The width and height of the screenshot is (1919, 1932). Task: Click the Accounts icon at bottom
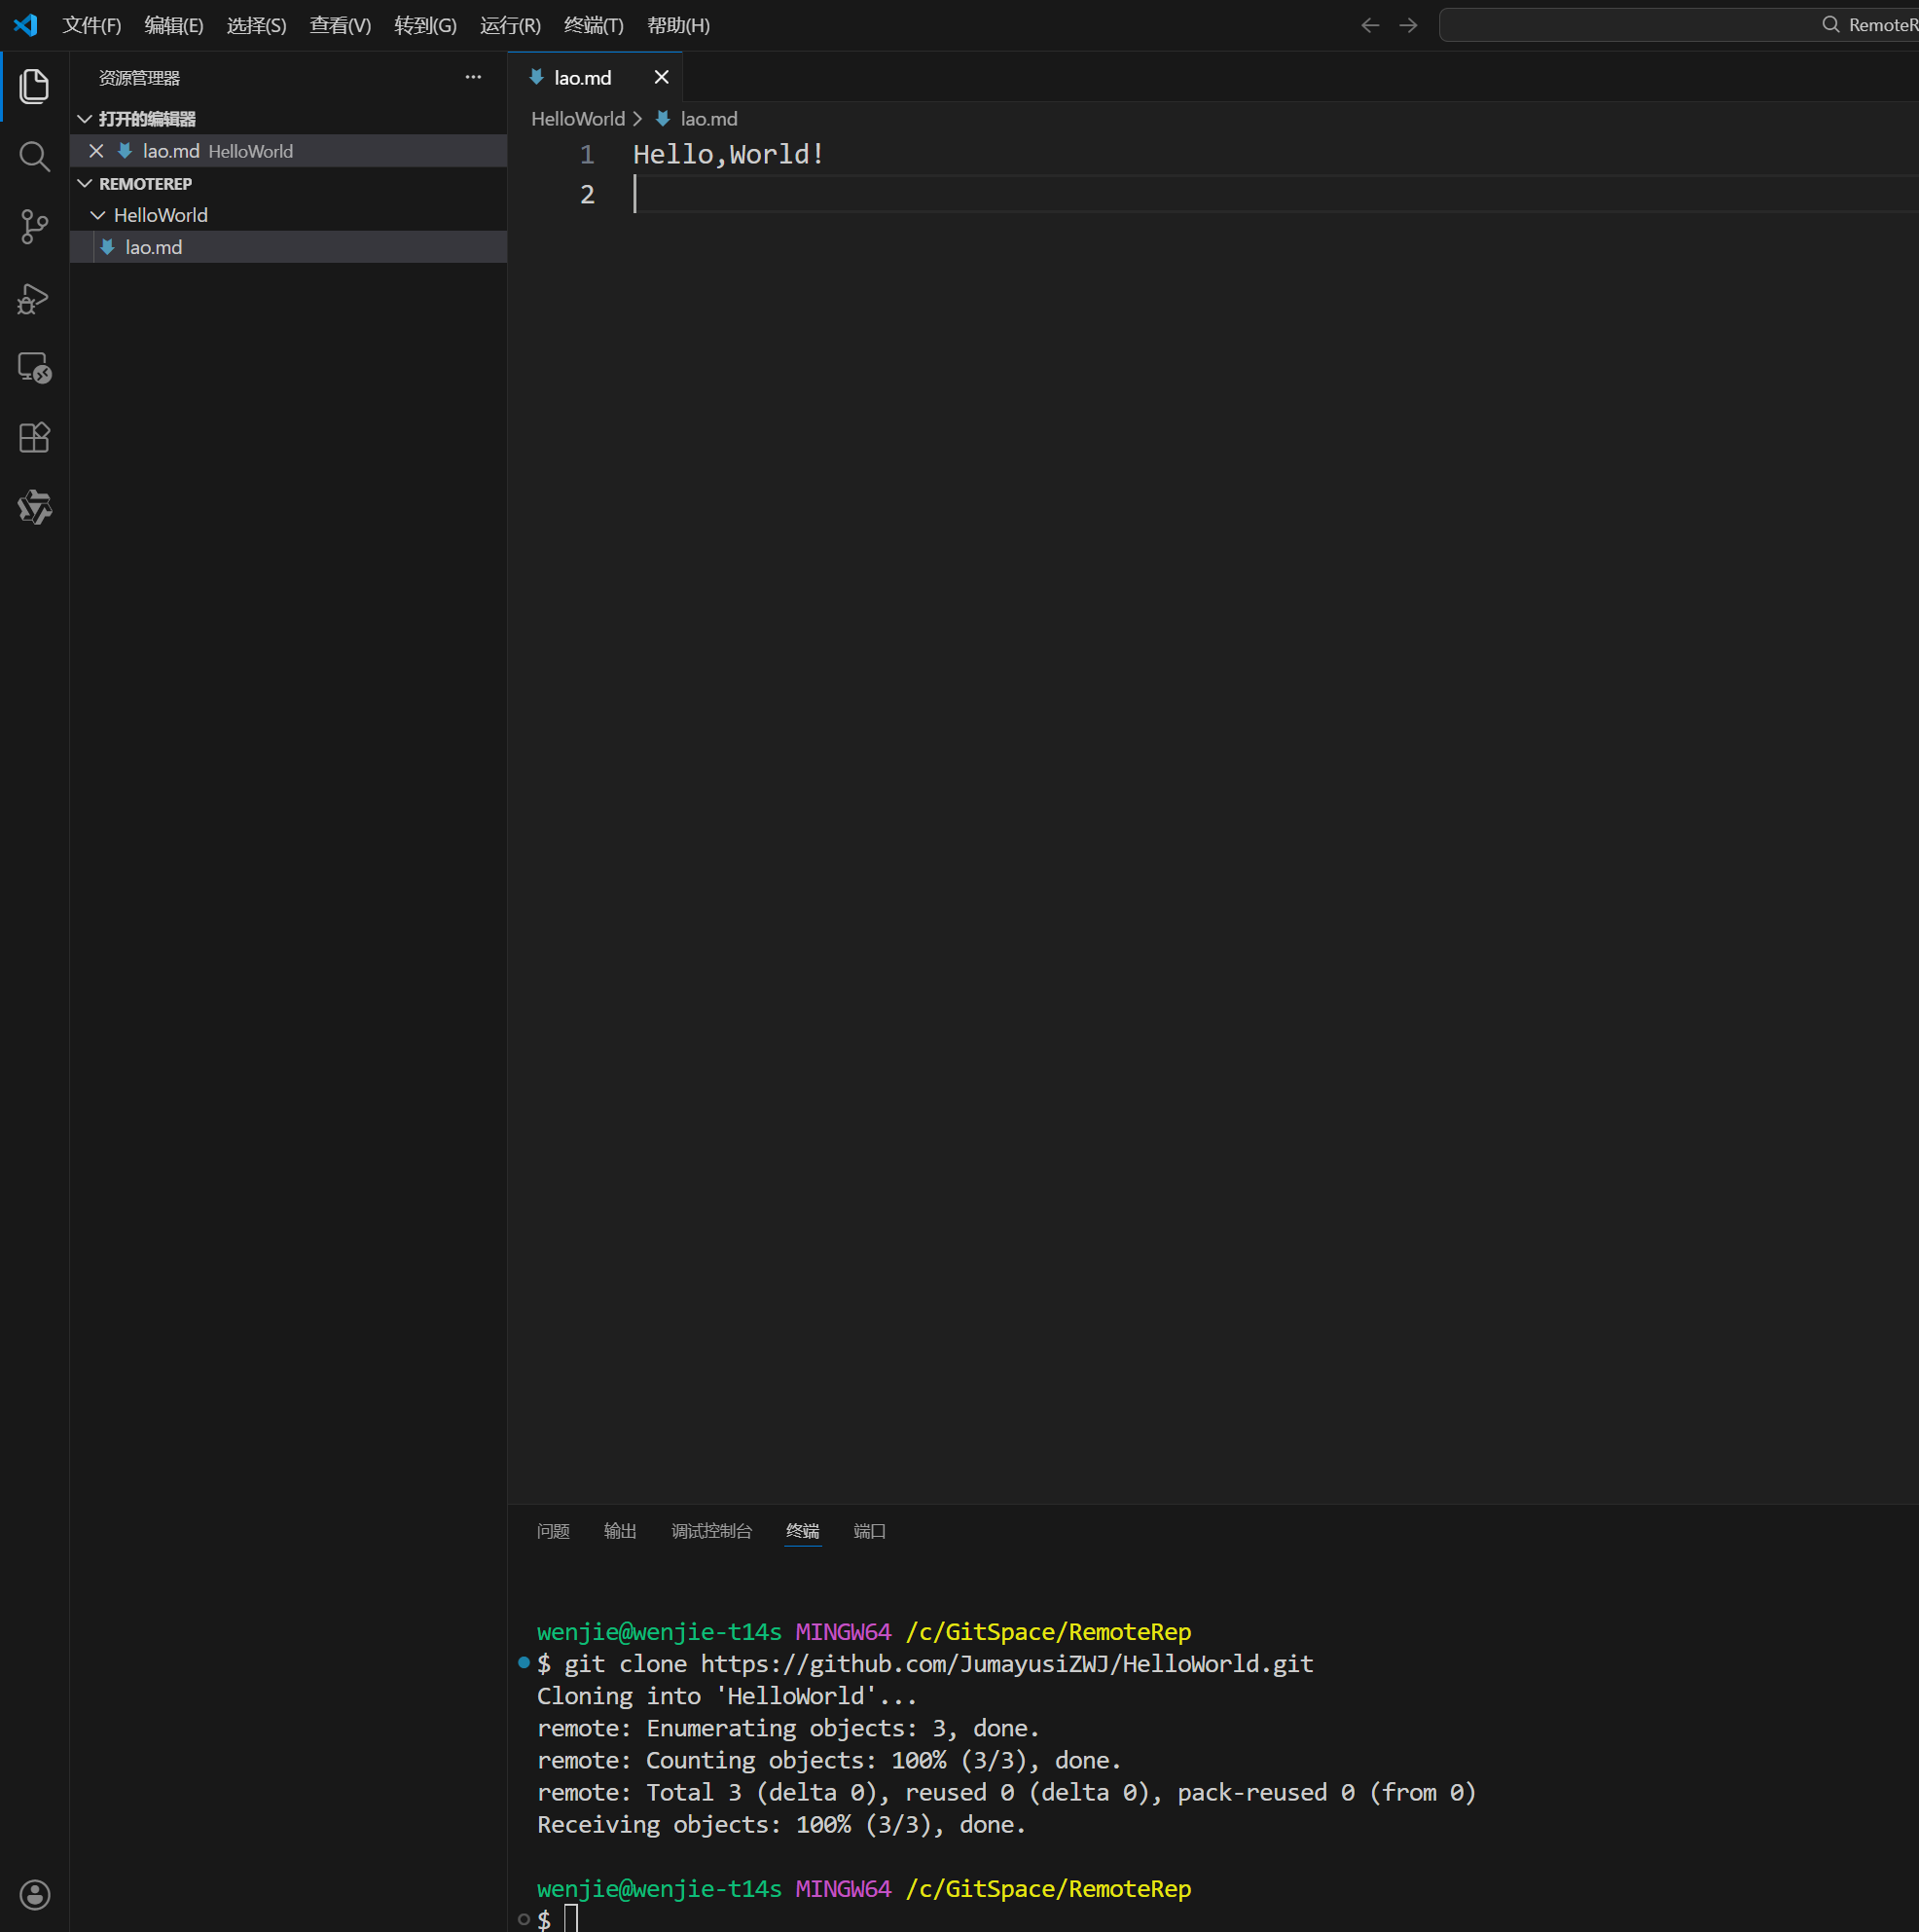[x=34, y=1894]
